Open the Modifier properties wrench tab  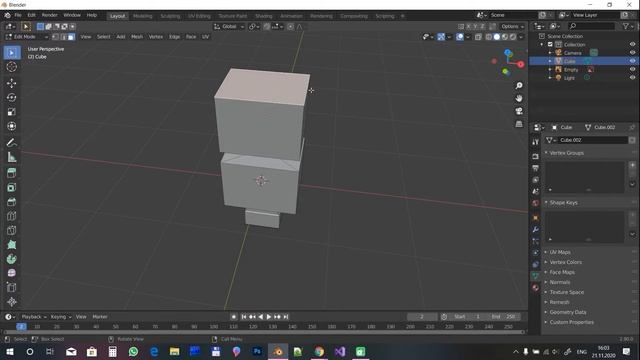[536, 229]
